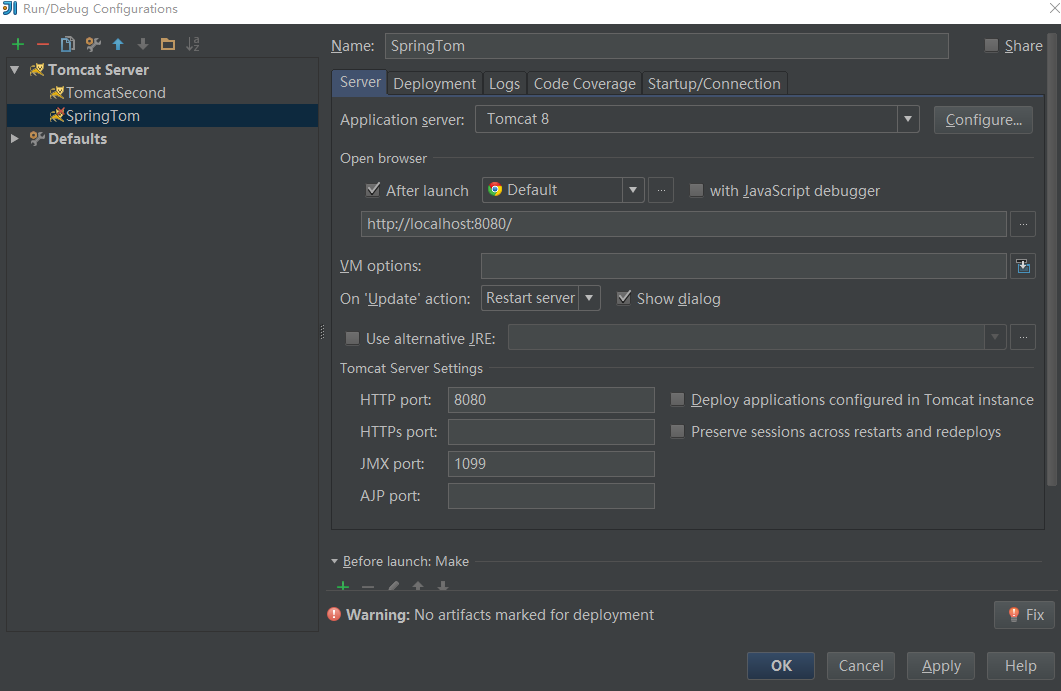Expand the Defaults tree node
The image size is (1061, 691).
point(15,139)
